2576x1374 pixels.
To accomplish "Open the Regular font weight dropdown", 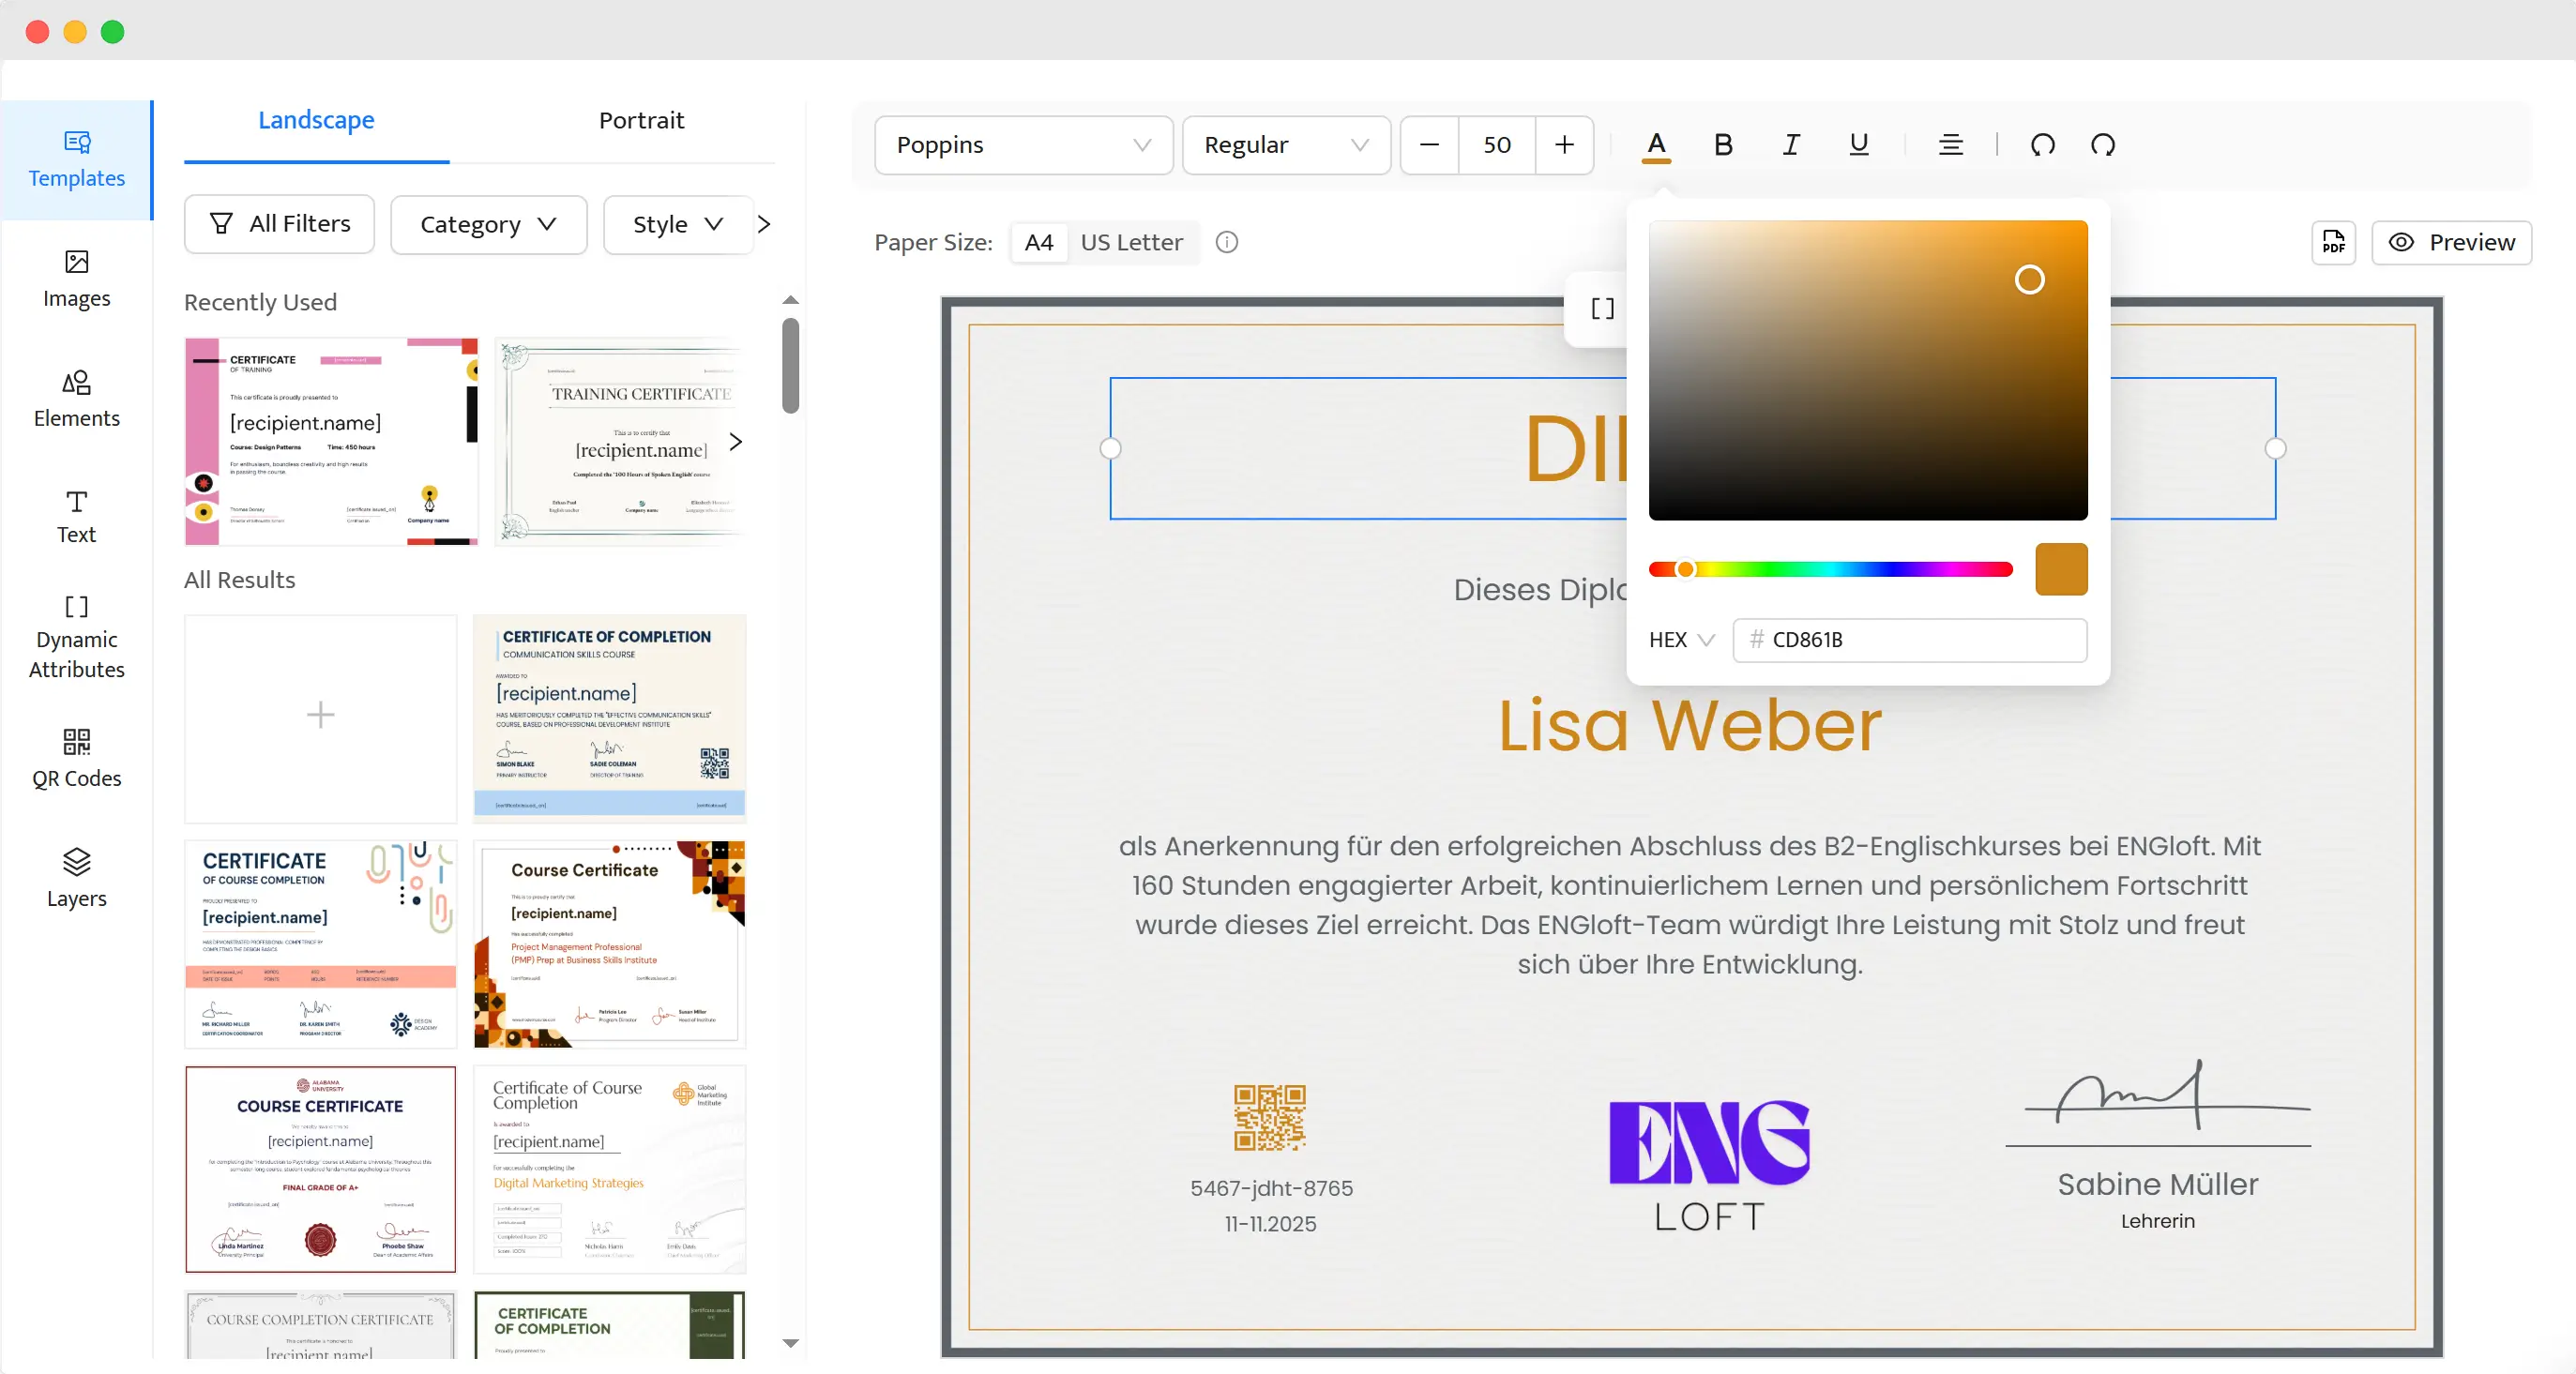I will 1286,145.
